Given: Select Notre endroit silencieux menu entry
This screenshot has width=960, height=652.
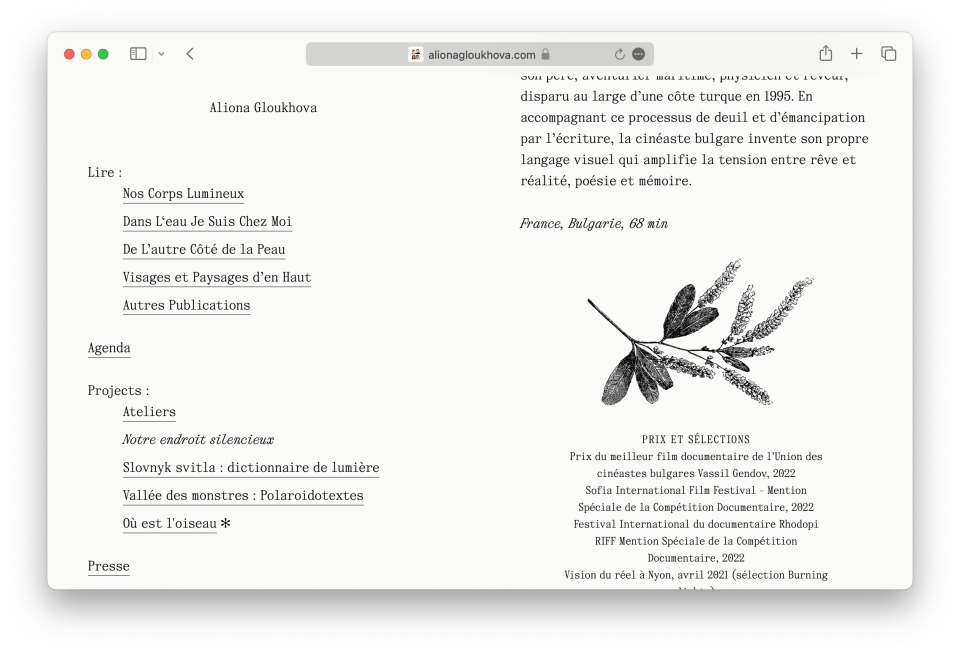Looking at the screenshot, I should click(x=198, y=440).
